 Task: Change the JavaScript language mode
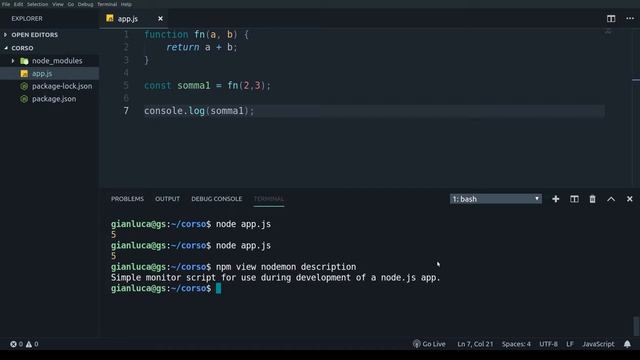(x=598, y=344)
